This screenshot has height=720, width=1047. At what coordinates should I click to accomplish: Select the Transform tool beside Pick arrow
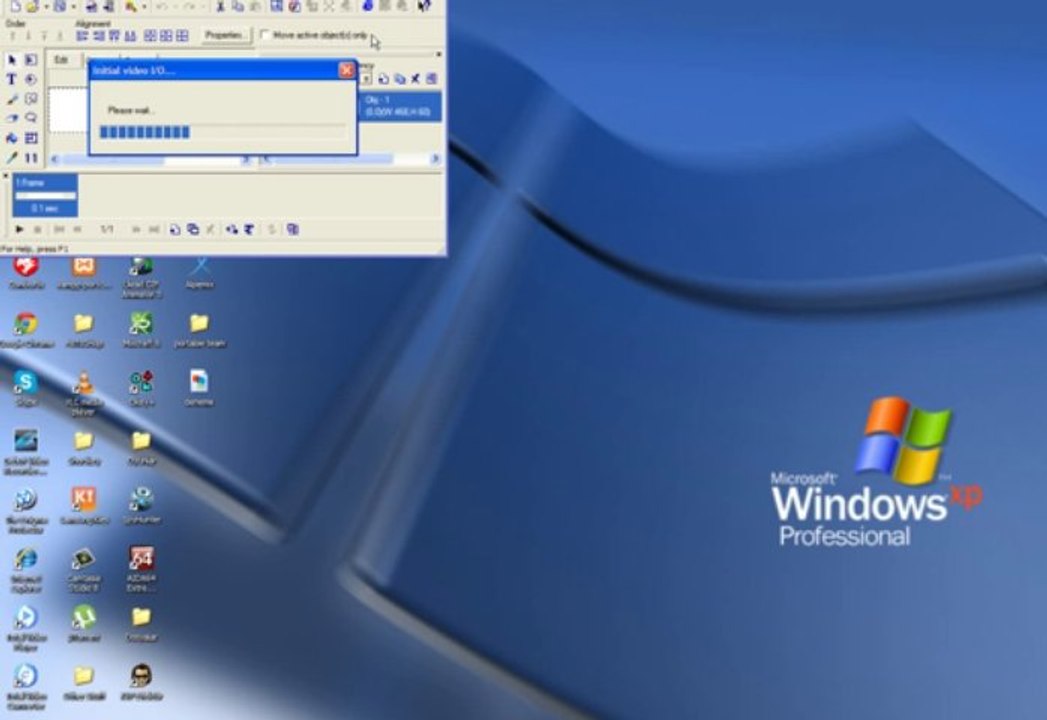point(31,60)
